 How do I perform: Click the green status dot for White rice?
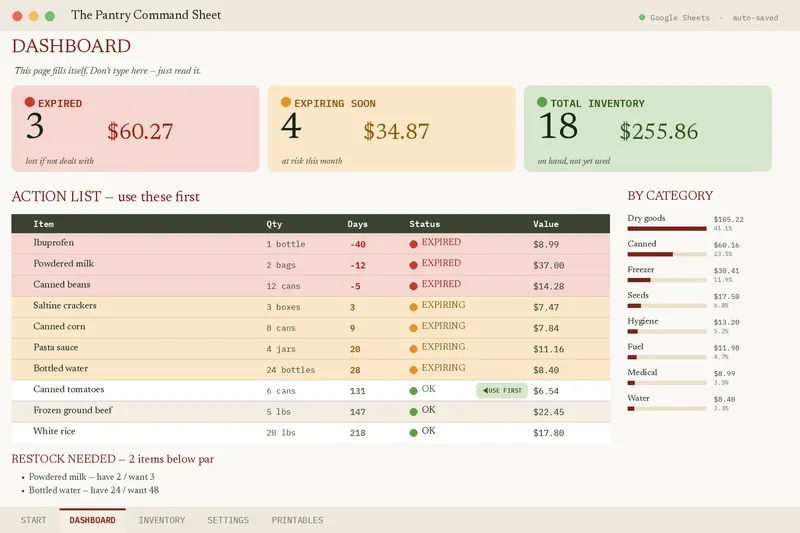pos(413,433)
